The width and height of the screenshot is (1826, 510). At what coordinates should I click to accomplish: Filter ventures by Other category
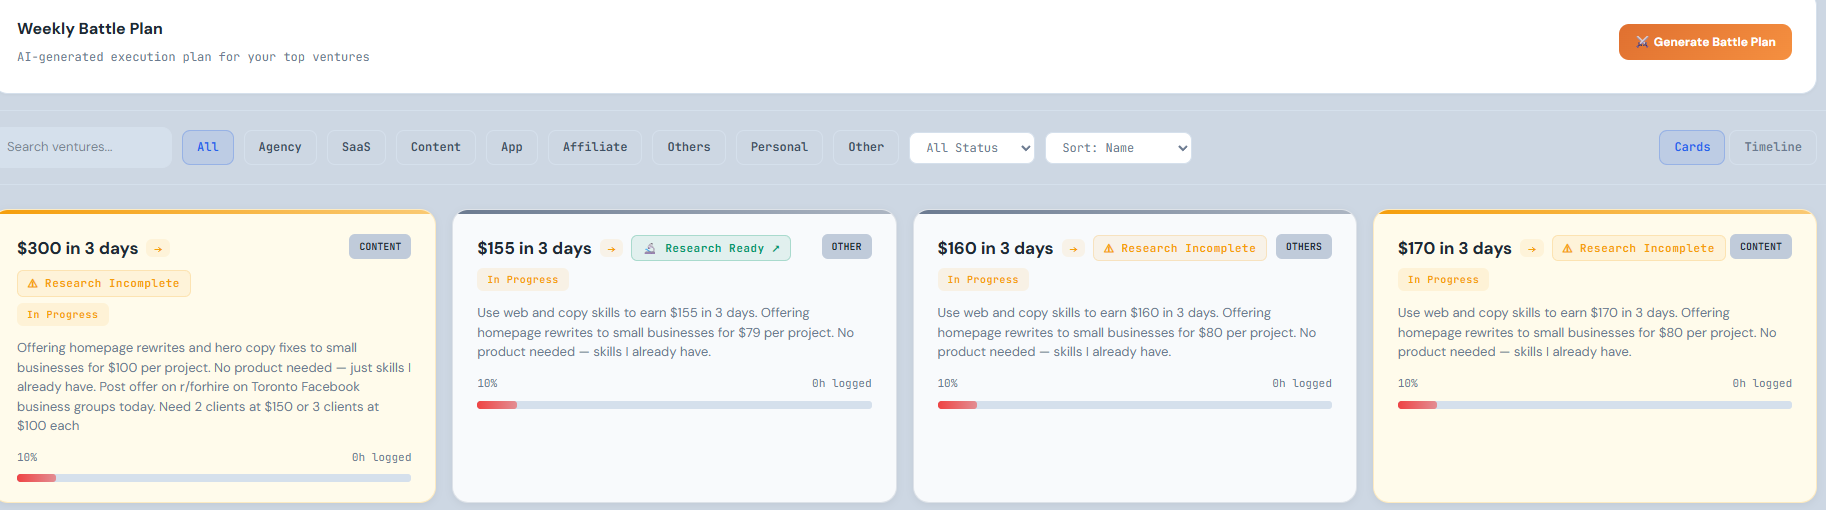[x=866, y=147]
